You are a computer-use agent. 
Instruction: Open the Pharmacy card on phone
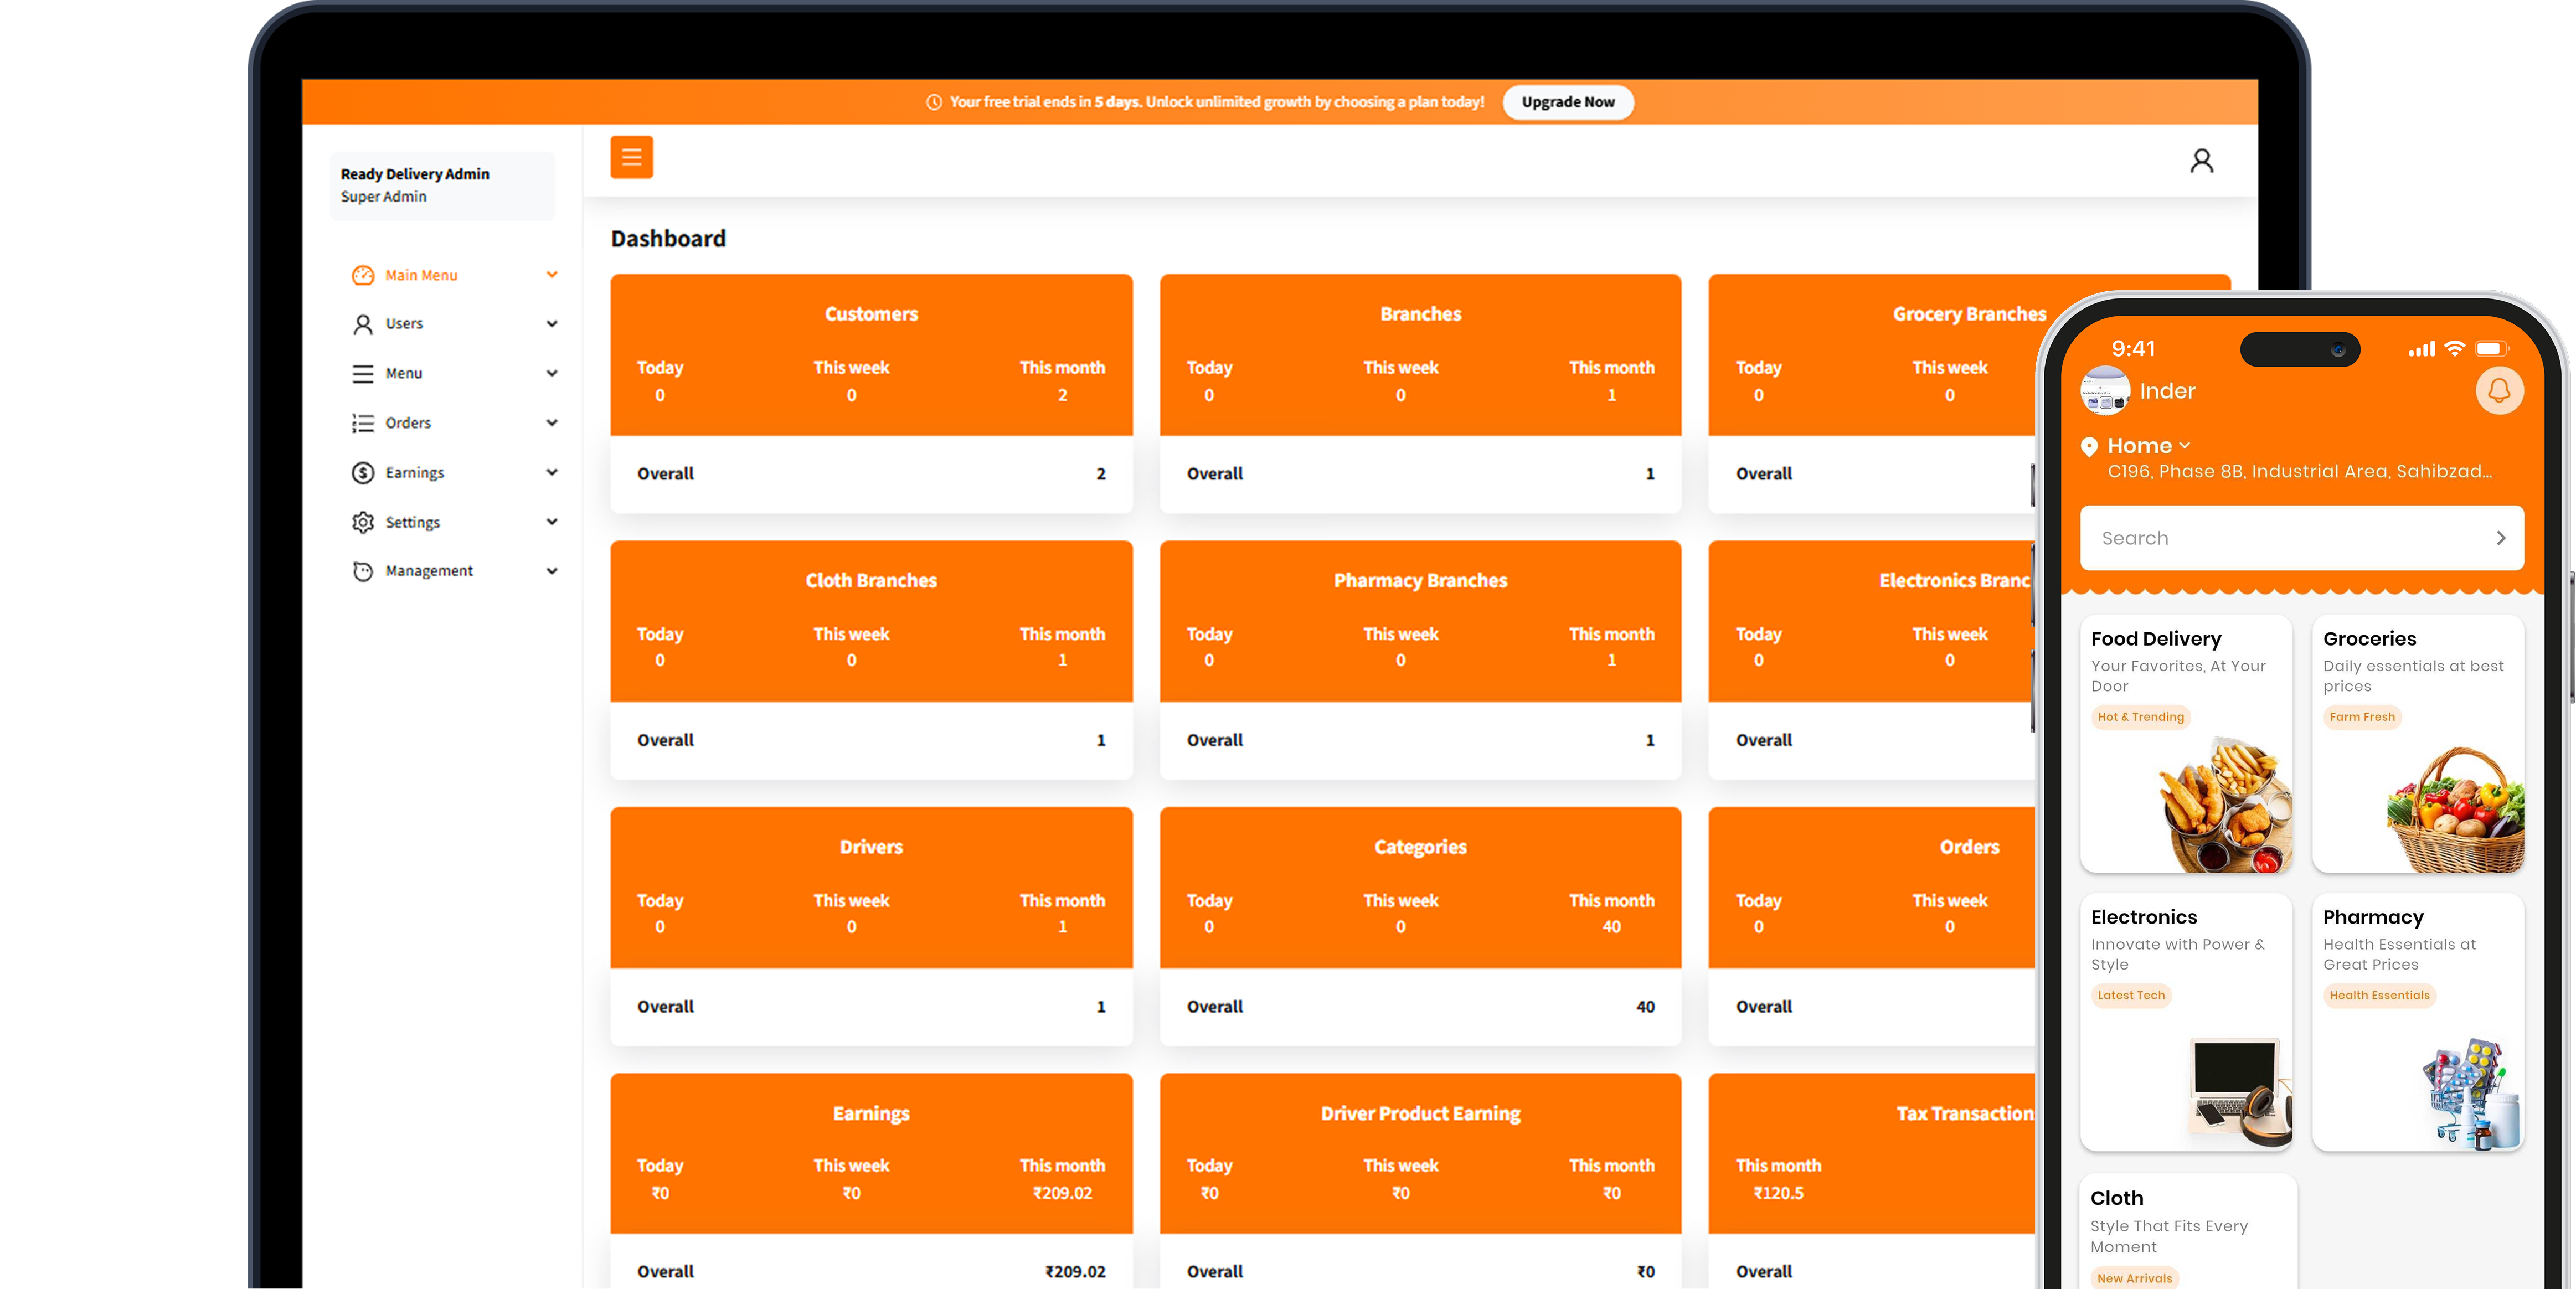(x=2417, y=1022)
